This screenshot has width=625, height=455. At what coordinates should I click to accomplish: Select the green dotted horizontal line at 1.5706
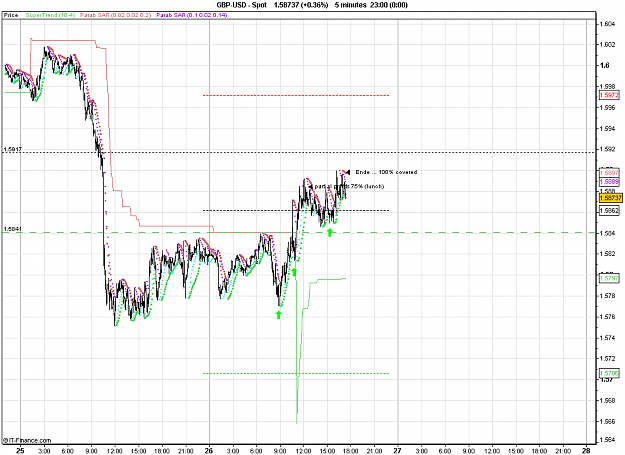(296, 373)
